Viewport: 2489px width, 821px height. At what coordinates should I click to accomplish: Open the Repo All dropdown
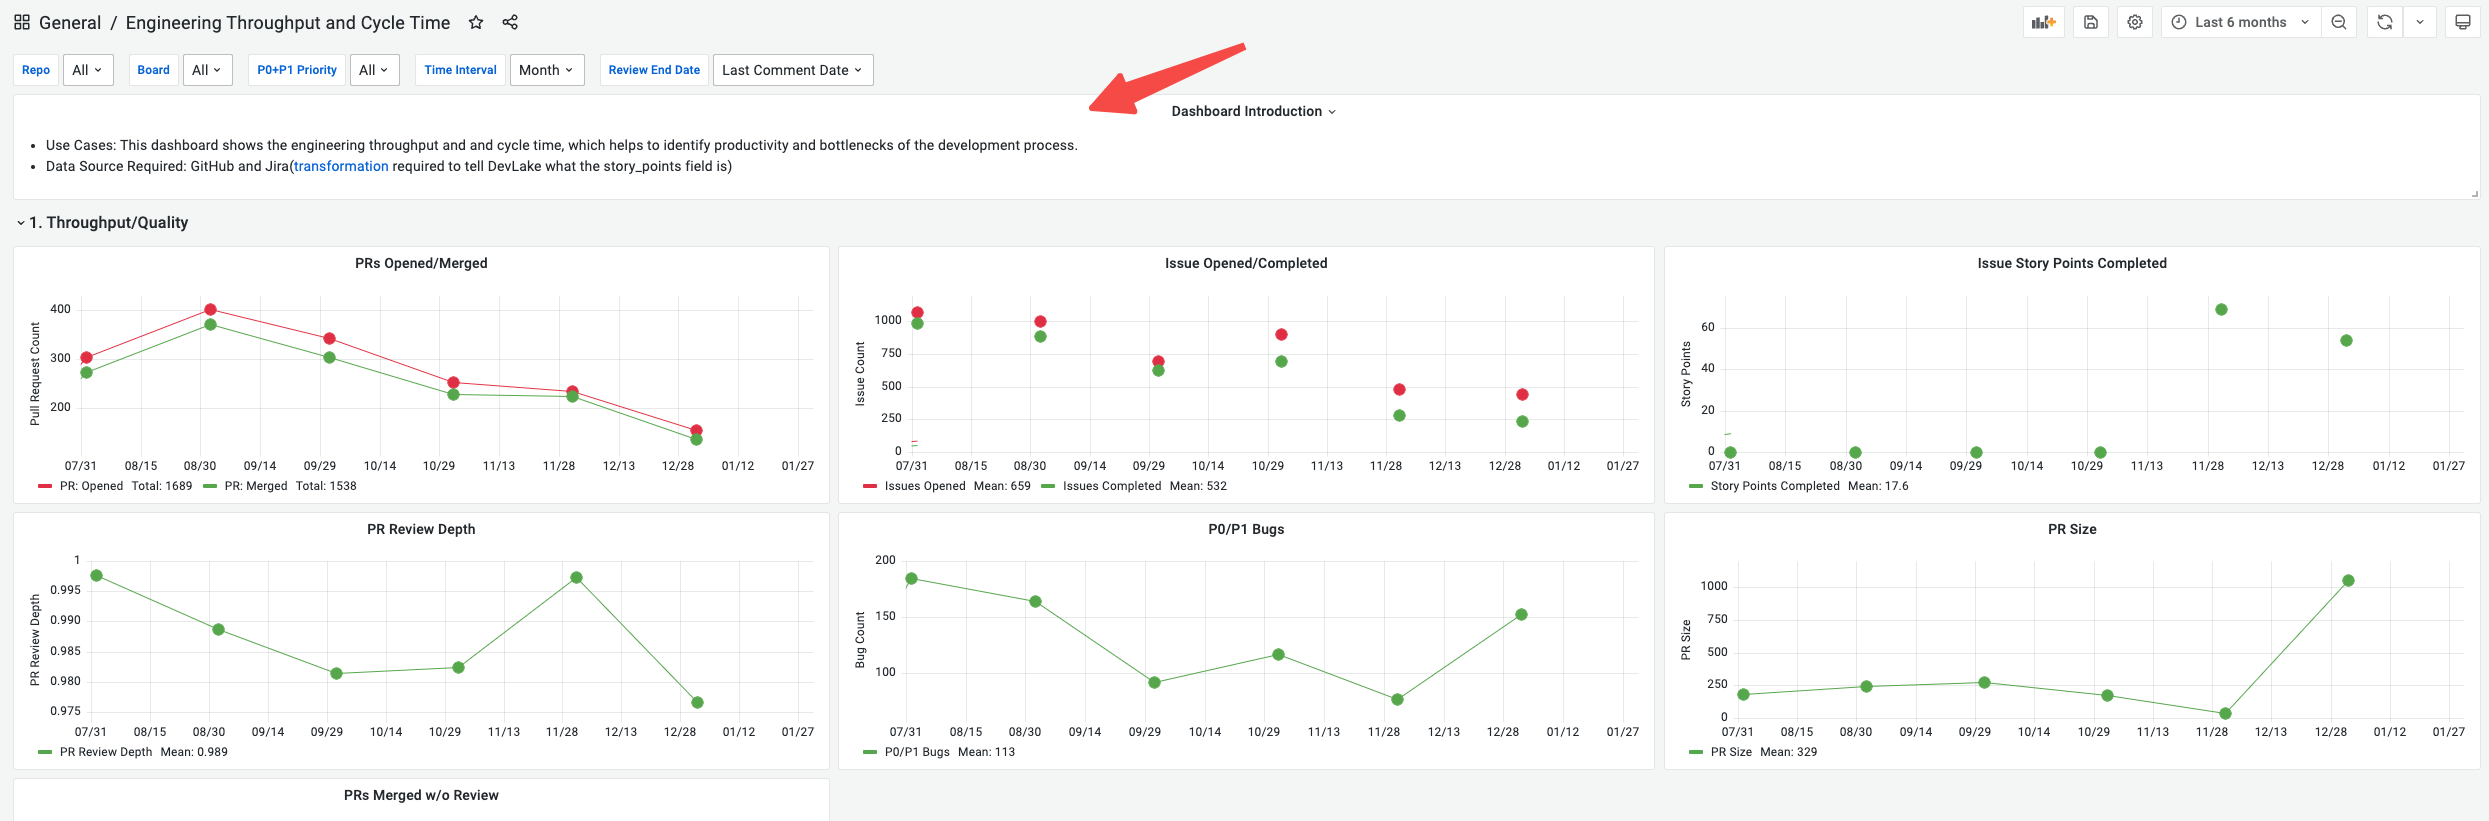[88, 70]
